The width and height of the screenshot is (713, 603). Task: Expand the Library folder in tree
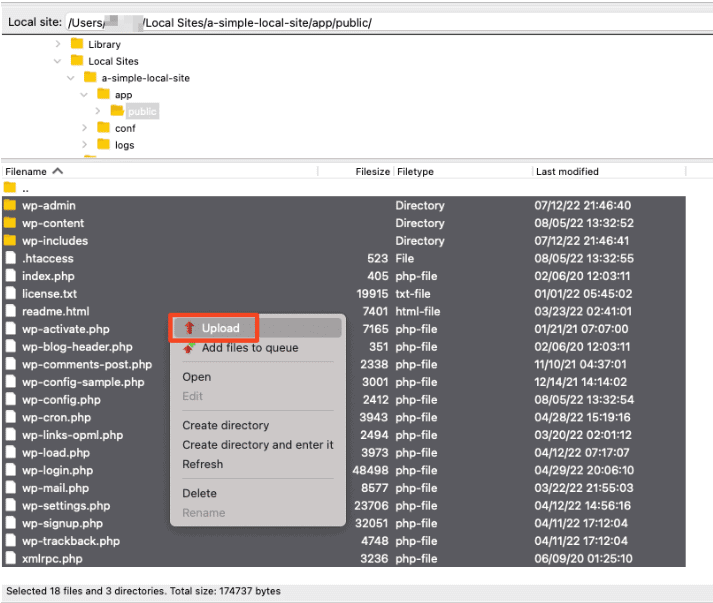(58, 44)
